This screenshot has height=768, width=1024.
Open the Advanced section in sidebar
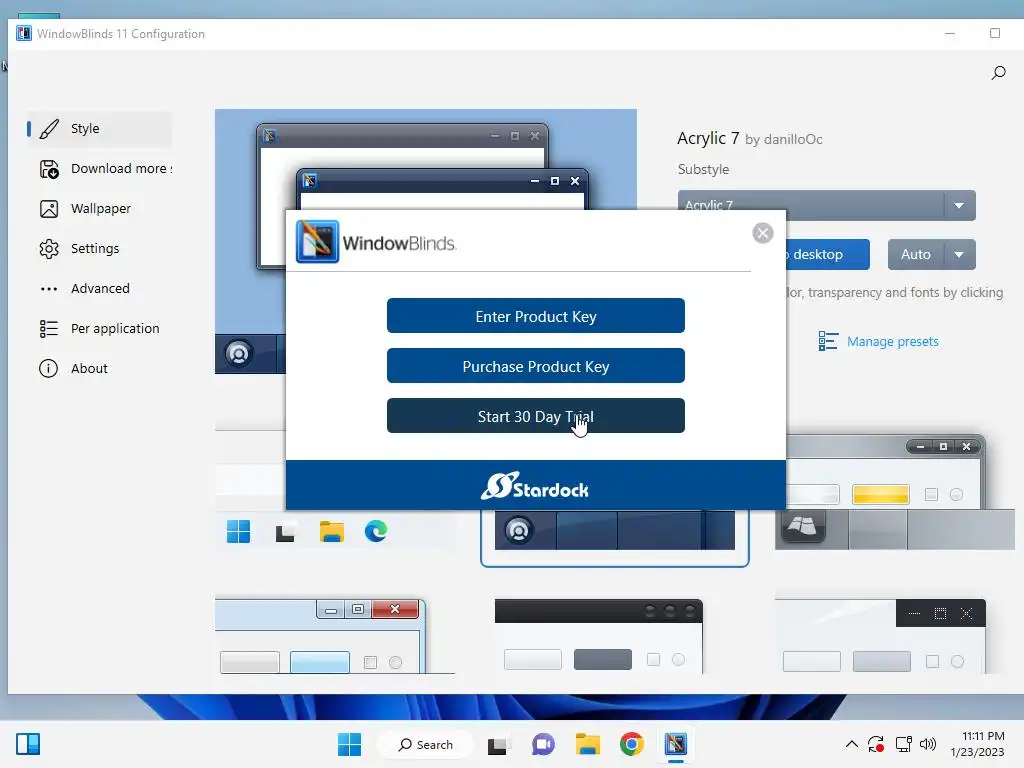(x=99, y=288)
